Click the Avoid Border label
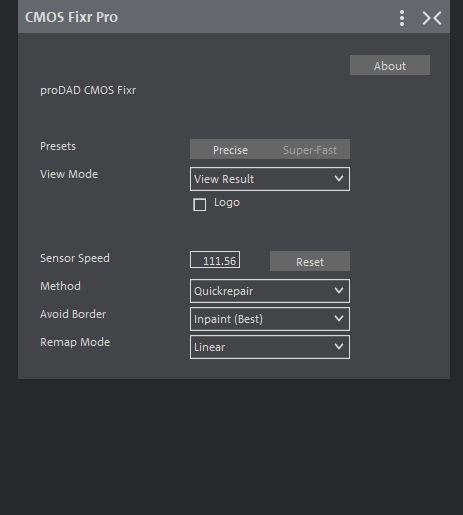This screenshot has height=515, width=463. click(73, 314)
